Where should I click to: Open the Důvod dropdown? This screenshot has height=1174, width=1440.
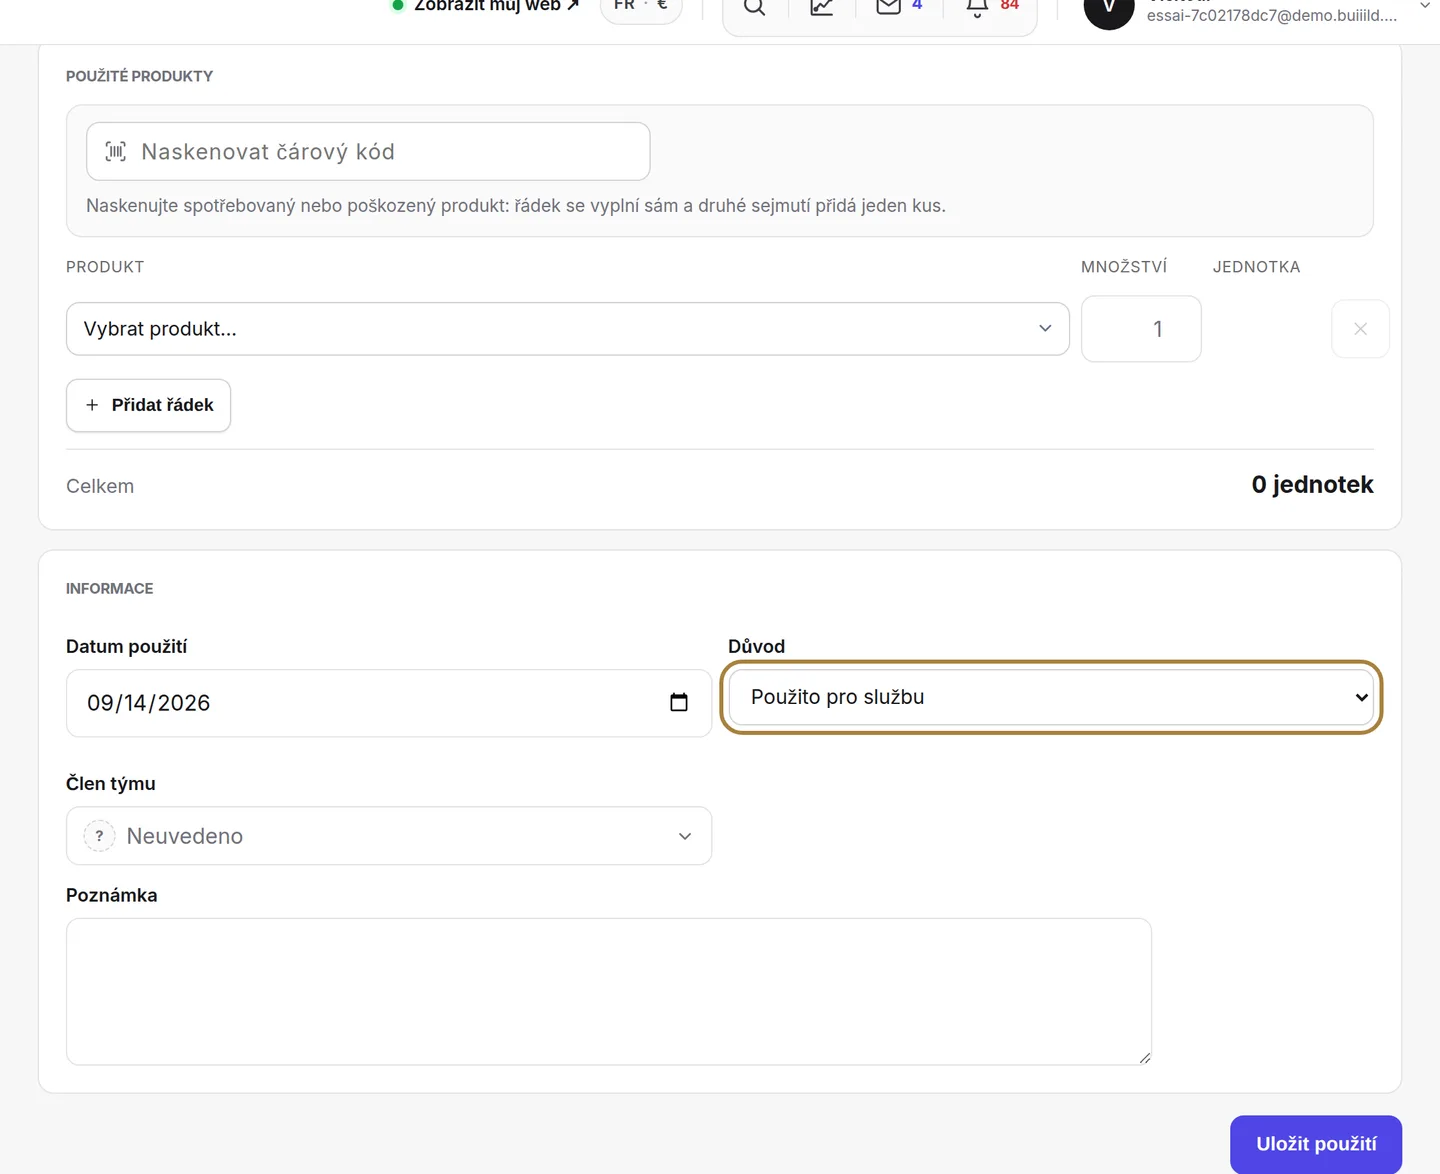click(1051, 697)
